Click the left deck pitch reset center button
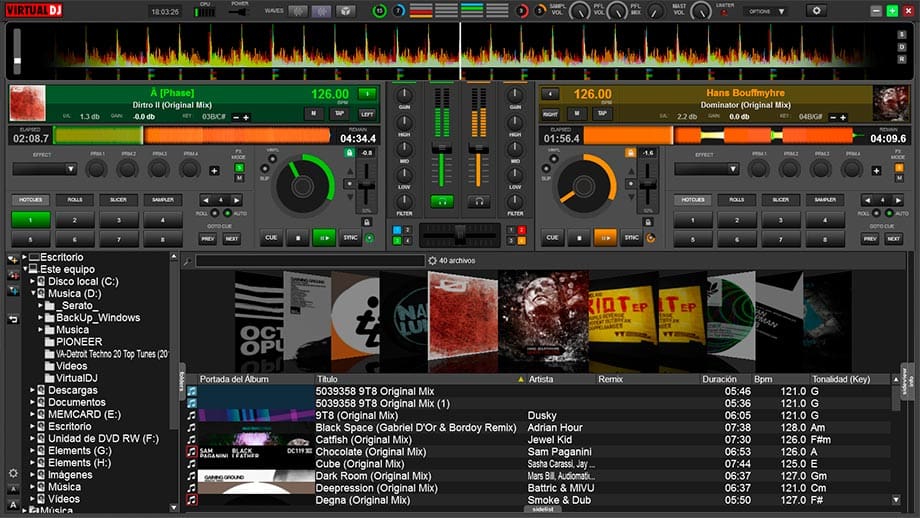Viewport: 920px width, 518px height. click(349, 183)
